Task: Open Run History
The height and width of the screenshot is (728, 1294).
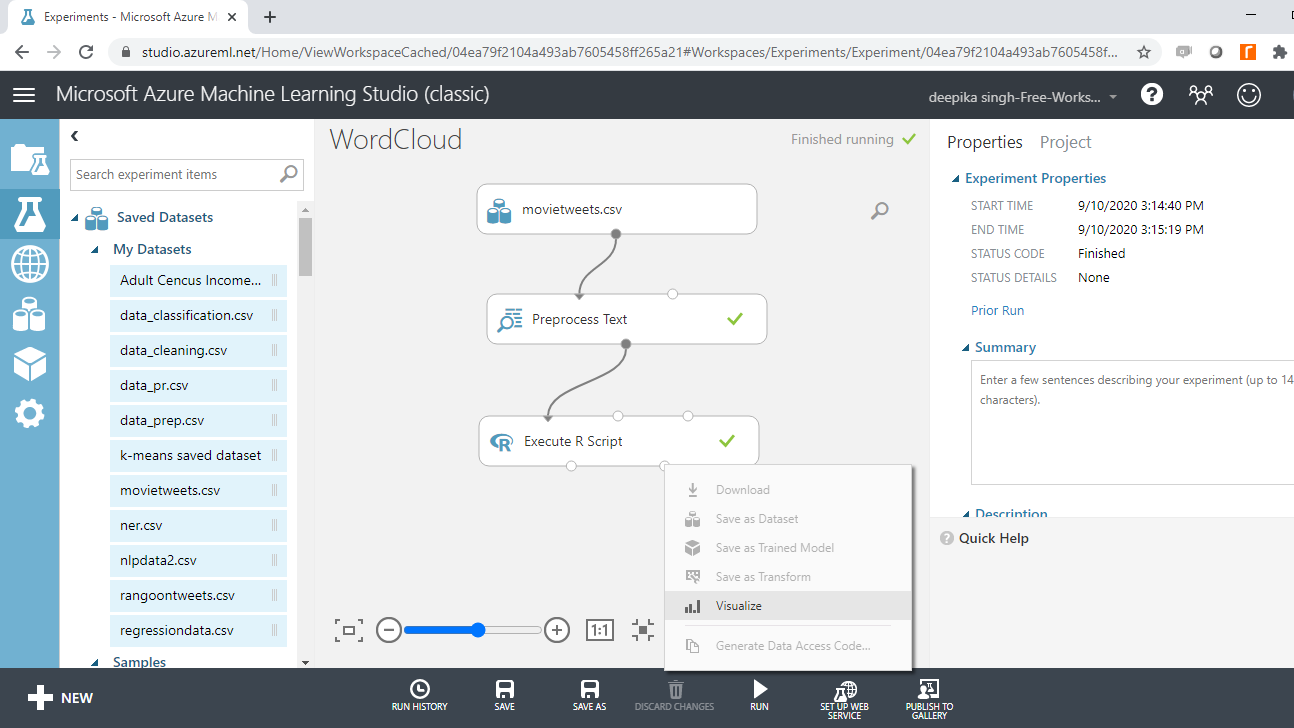Action: pyautogui.click(x=420, y=696)
